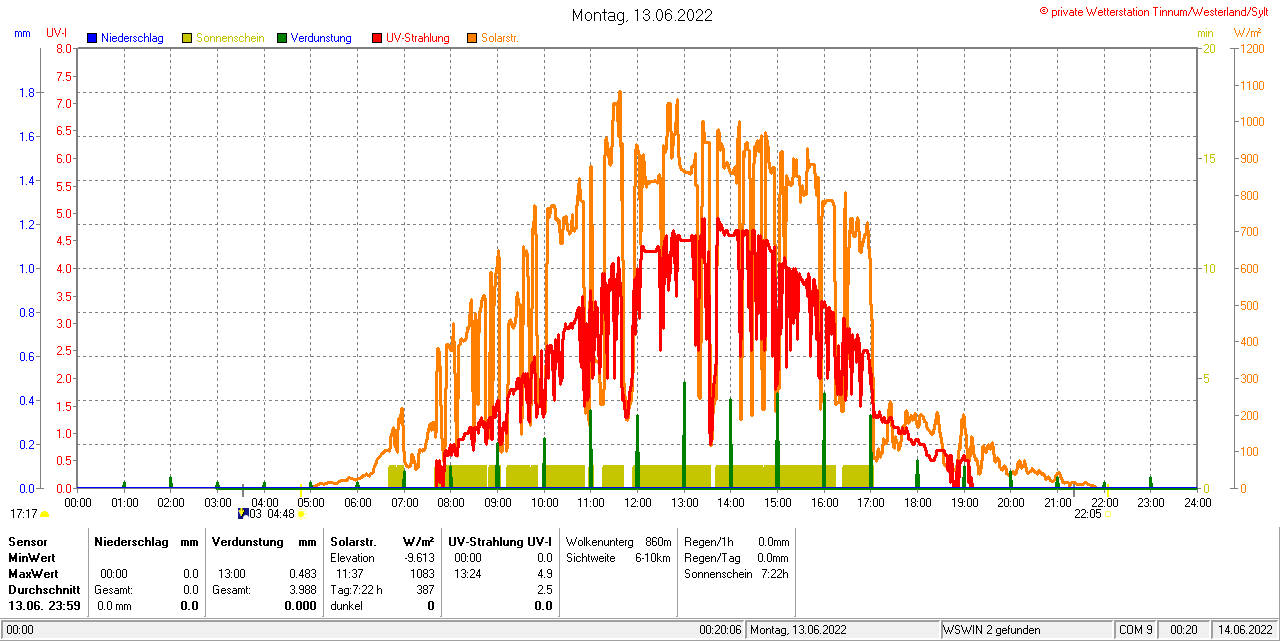Image resolution: width=1280 pixels, height=641 pixels.
Task: Click the sunrise sun icon beside 04:48
Action: coord(301,514)
